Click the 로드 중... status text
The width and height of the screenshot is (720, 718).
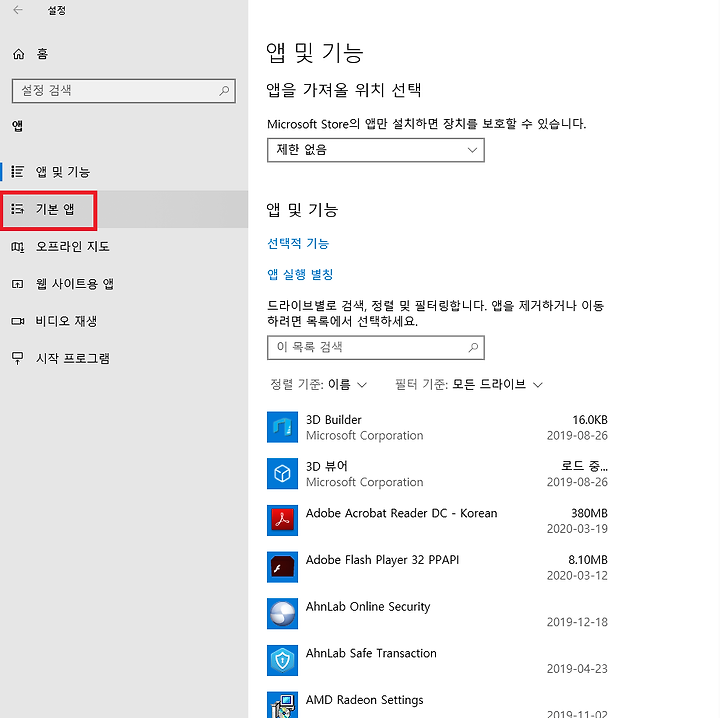584,466
